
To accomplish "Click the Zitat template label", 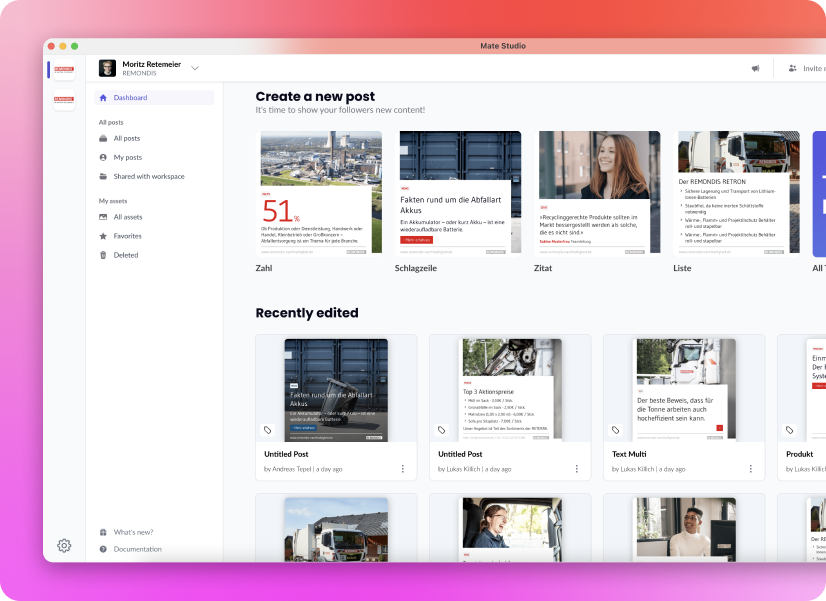I will (x=543, y=268).
